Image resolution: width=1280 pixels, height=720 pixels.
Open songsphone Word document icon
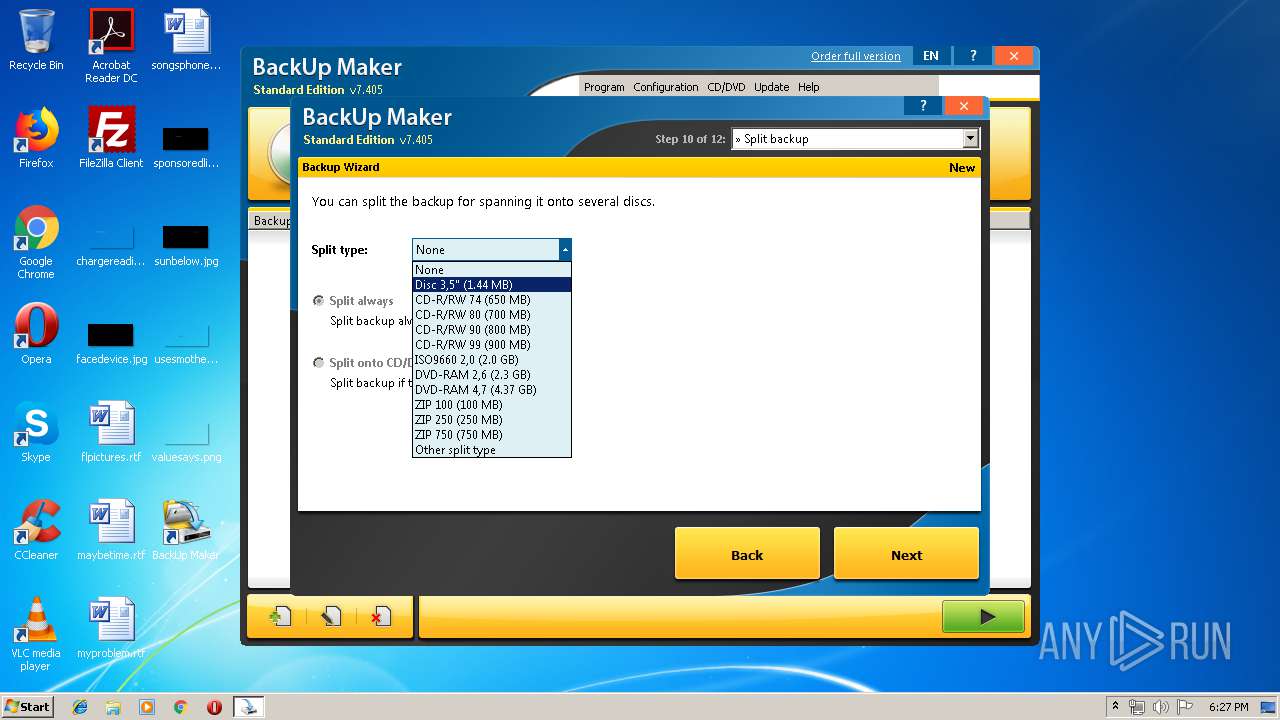pos(186,41)
